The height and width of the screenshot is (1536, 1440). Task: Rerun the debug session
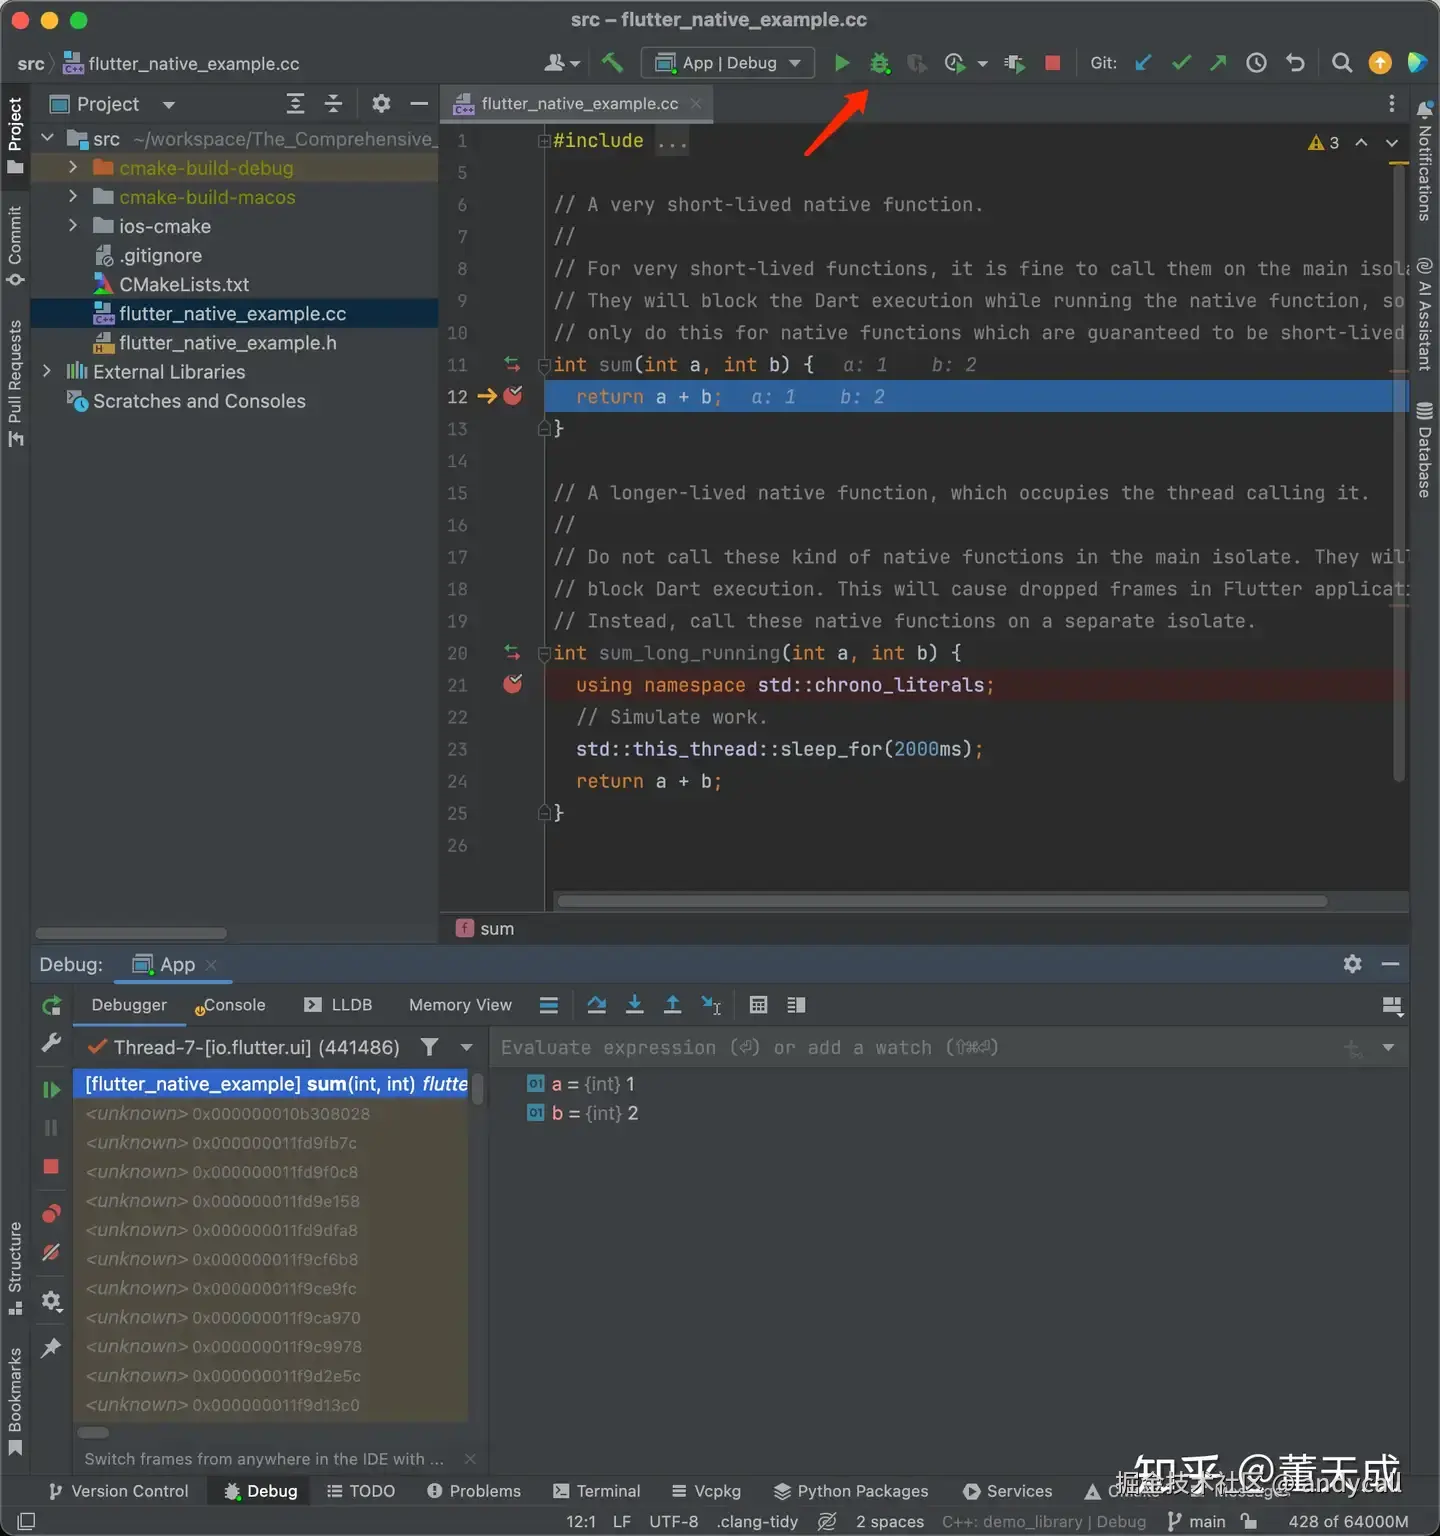[52, 1005]
